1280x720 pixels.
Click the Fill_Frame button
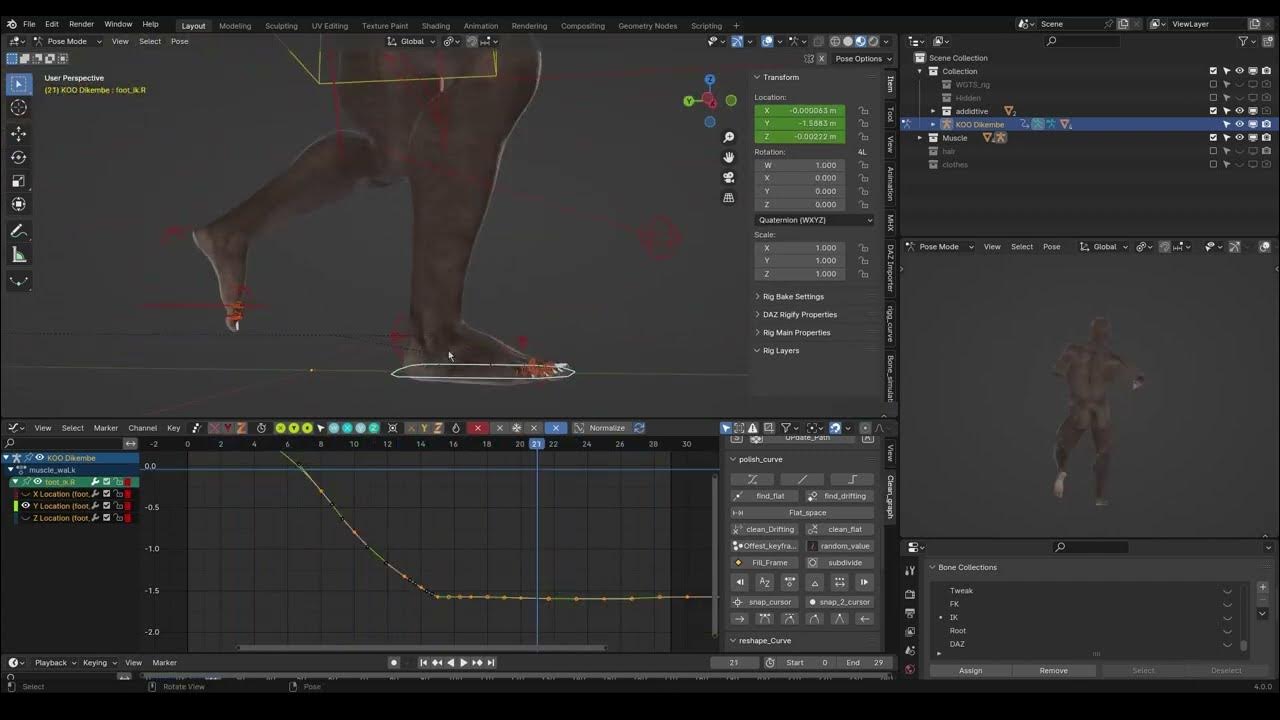tap(765, 563)
